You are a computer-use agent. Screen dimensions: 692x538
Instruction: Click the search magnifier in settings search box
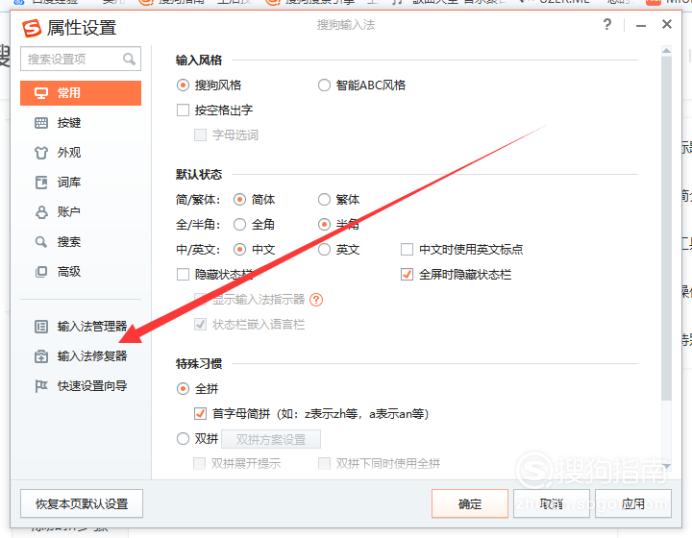tap(129, 59)
